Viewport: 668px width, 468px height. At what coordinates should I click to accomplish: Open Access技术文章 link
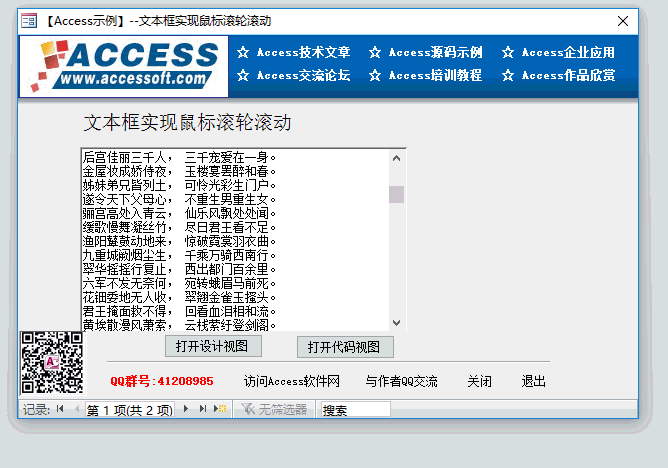point(303,52)
